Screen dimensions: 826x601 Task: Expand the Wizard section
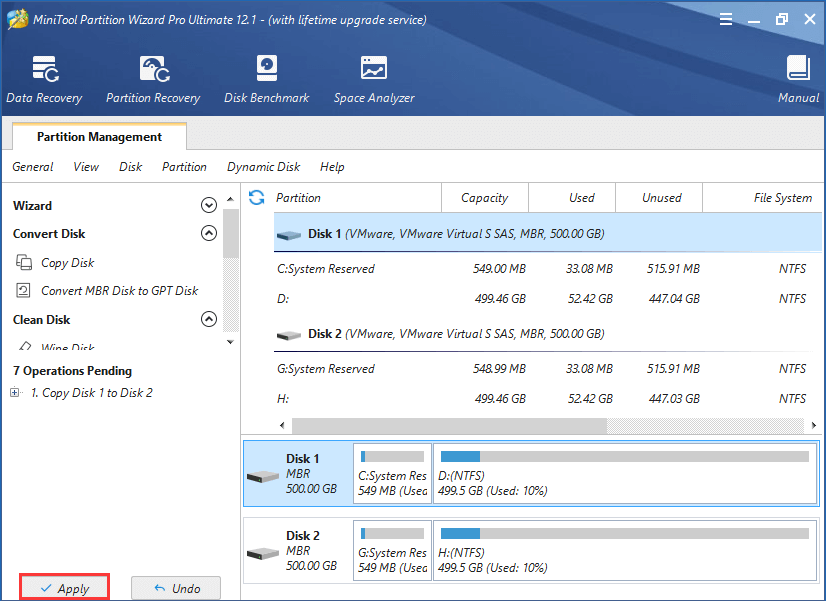(209, 205)
